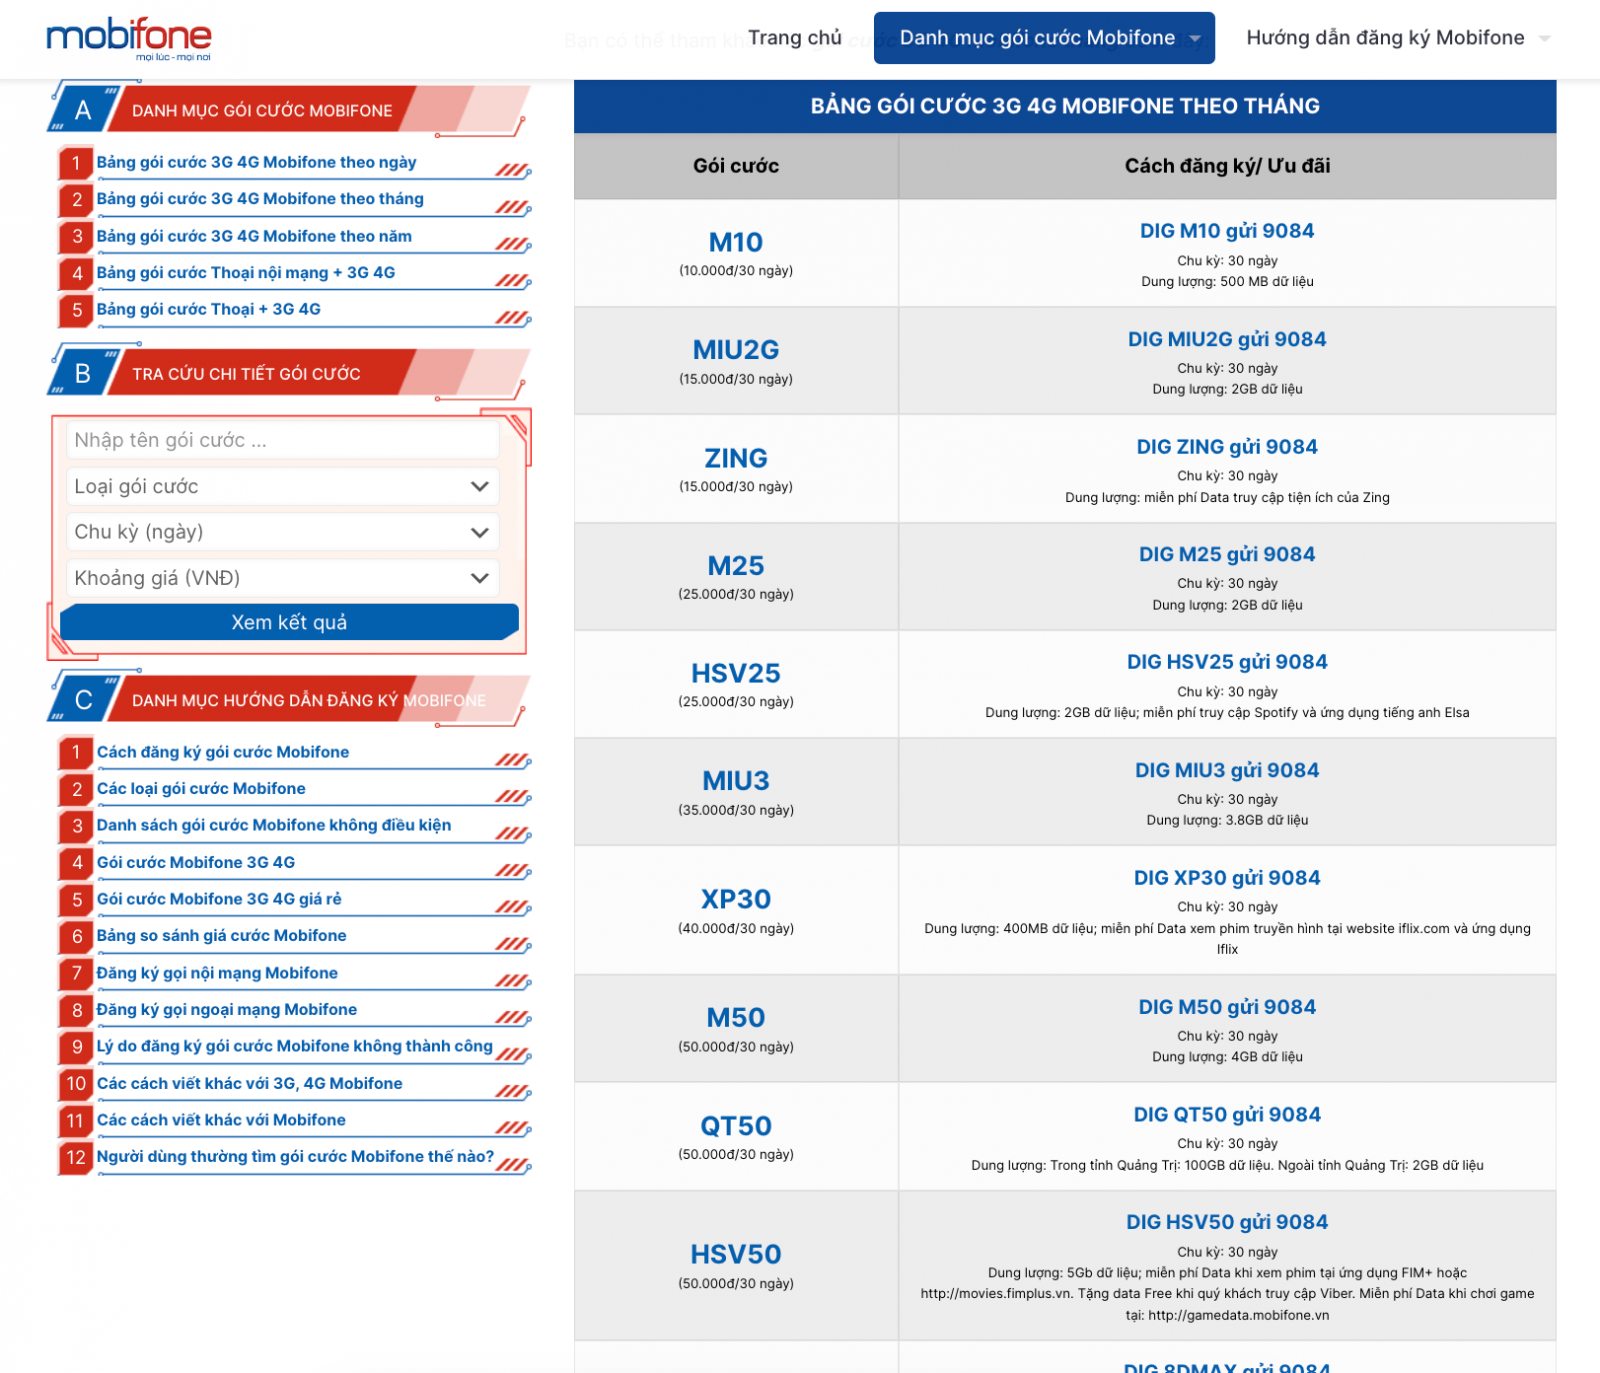Open Lý do đăng ký không thành công
1600x1373 pixels.
tap(295, 1046)
